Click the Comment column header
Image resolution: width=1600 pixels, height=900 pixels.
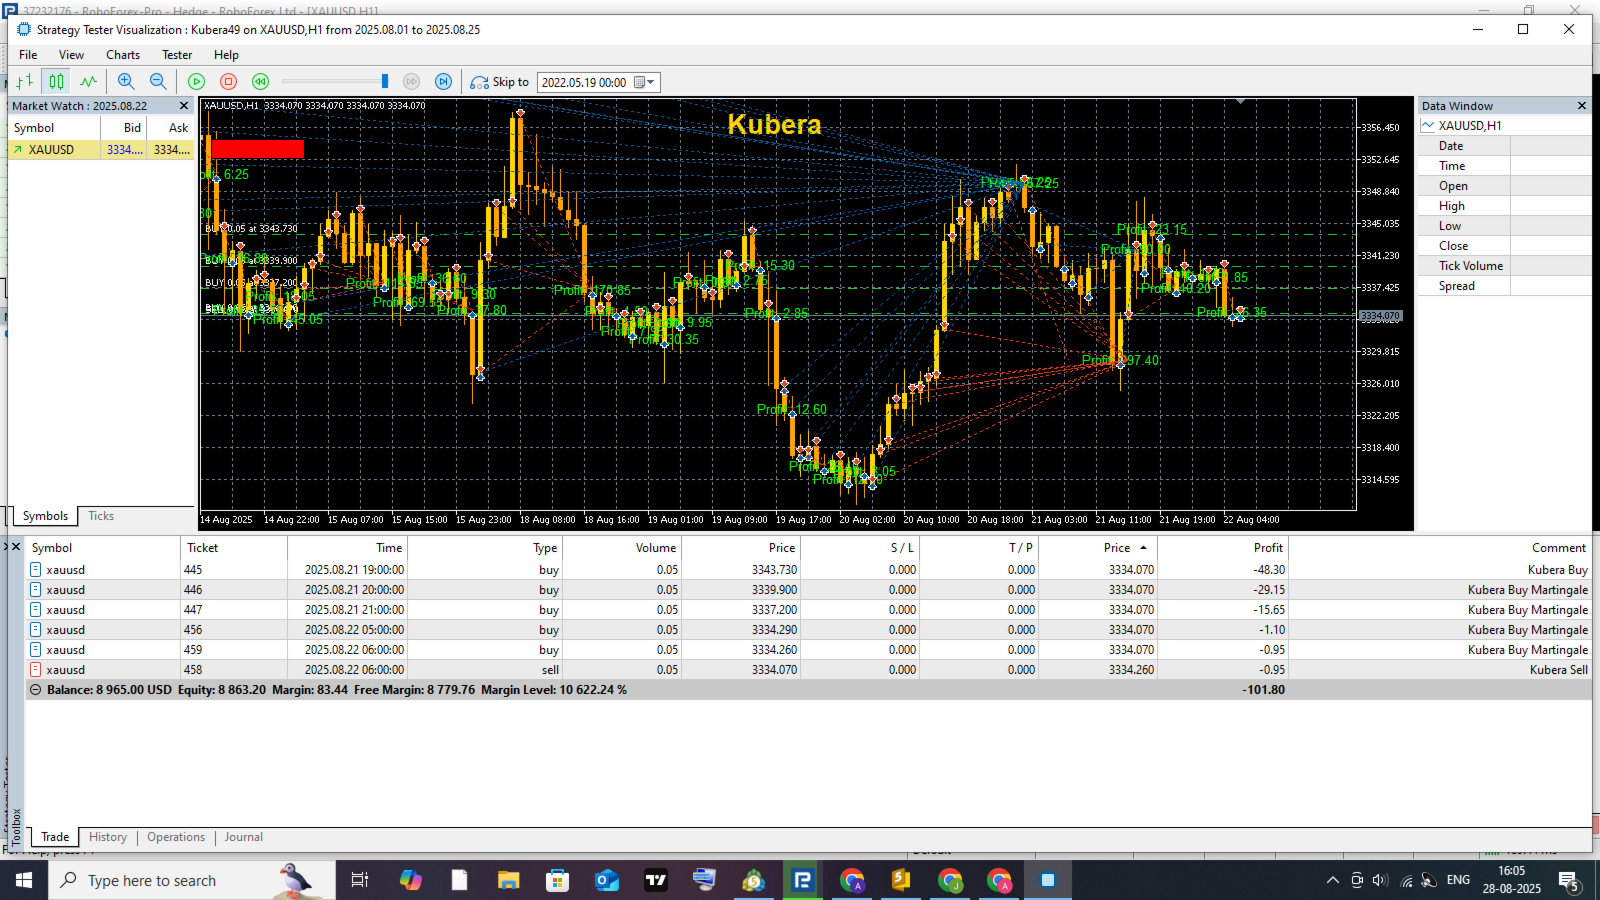(x=1440, y=548)
